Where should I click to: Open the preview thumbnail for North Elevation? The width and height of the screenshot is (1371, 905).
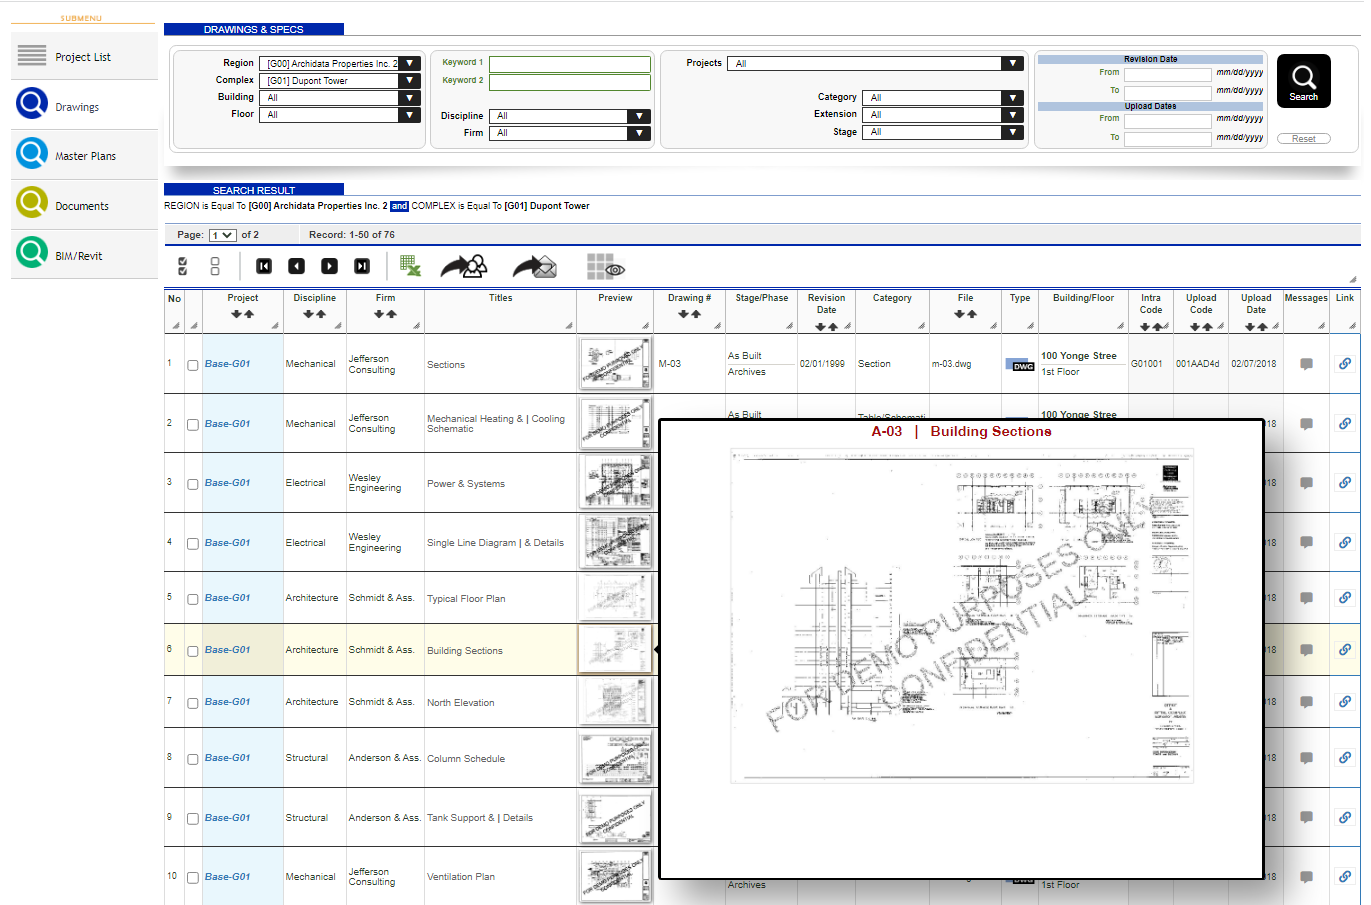pyautogui.click(x=614, y=701)
